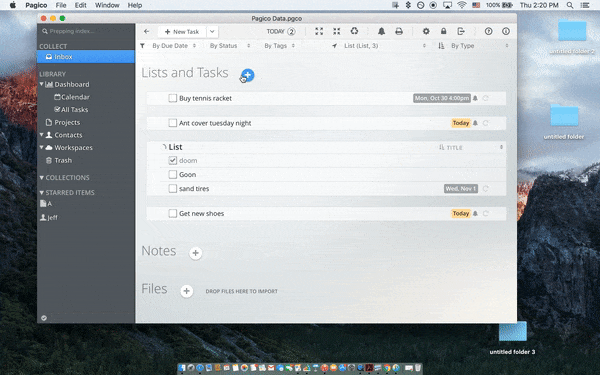The height and width of the screenshot is (375, 600).
Task: Open the Edit menu
Action: tap(80, 5)
